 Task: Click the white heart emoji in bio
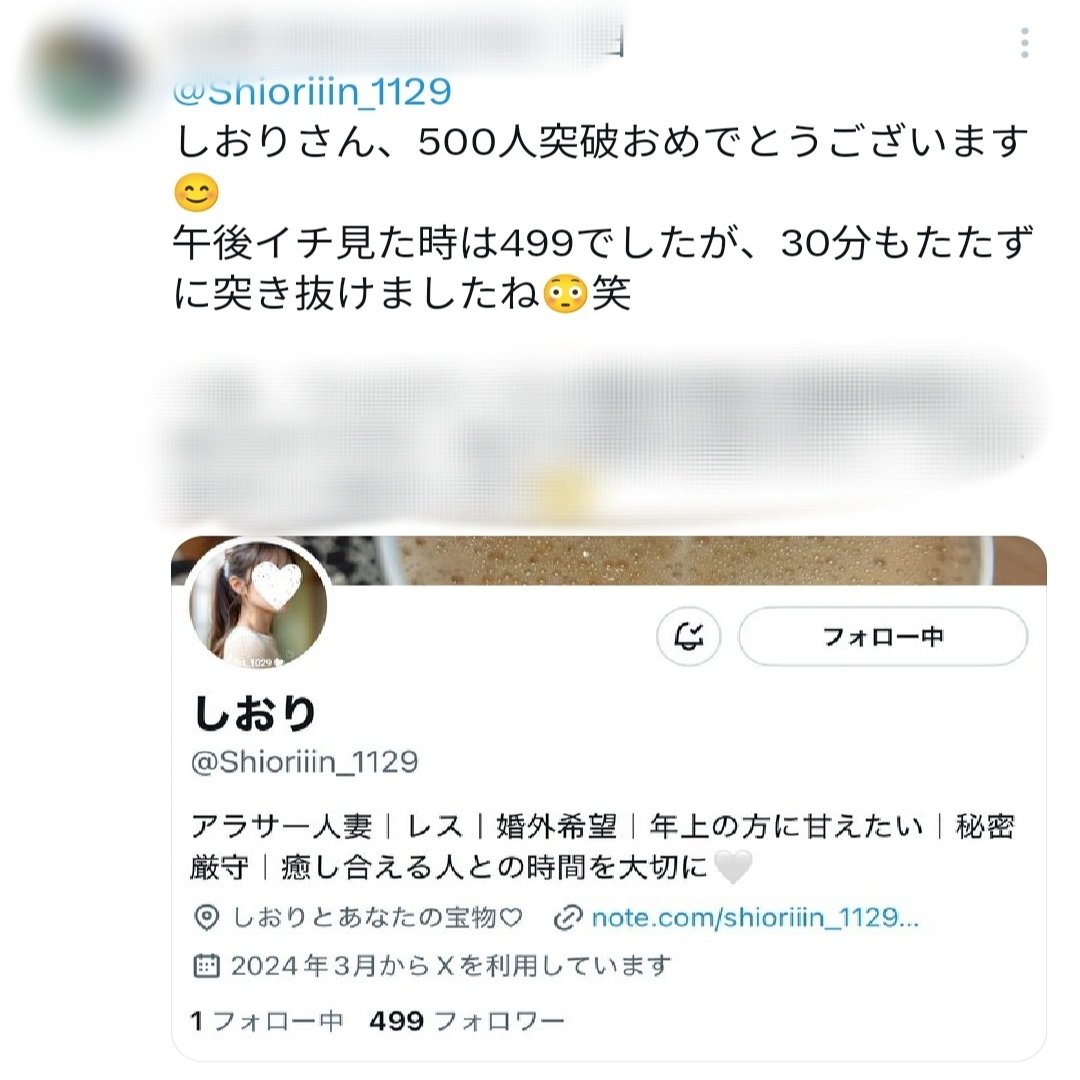pyautogui.click(x=733, y=866)
